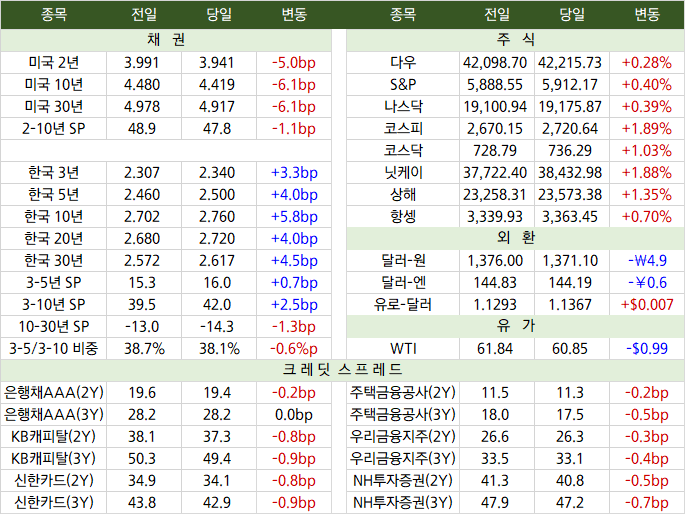Click the +3.3bp change value

294,173
